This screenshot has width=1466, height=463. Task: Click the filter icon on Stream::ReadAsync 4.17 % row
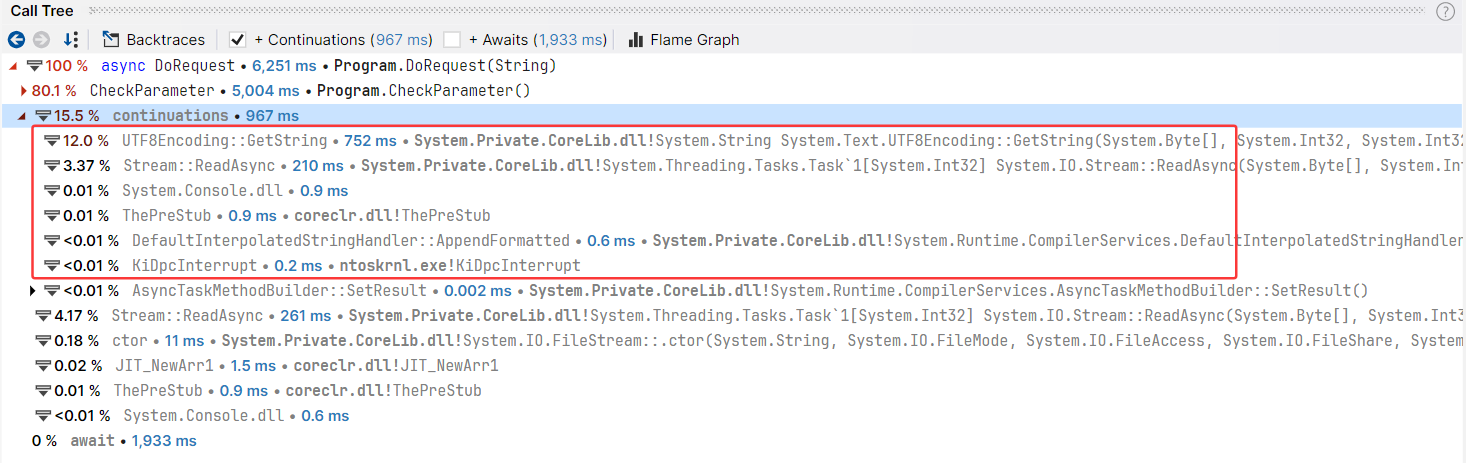point(42,316)
